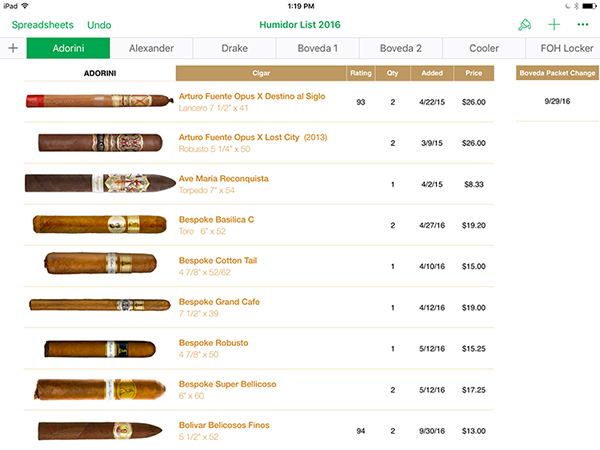
Task: Select the Price column header
Action: pyautogui.click(x=474, y=73)
